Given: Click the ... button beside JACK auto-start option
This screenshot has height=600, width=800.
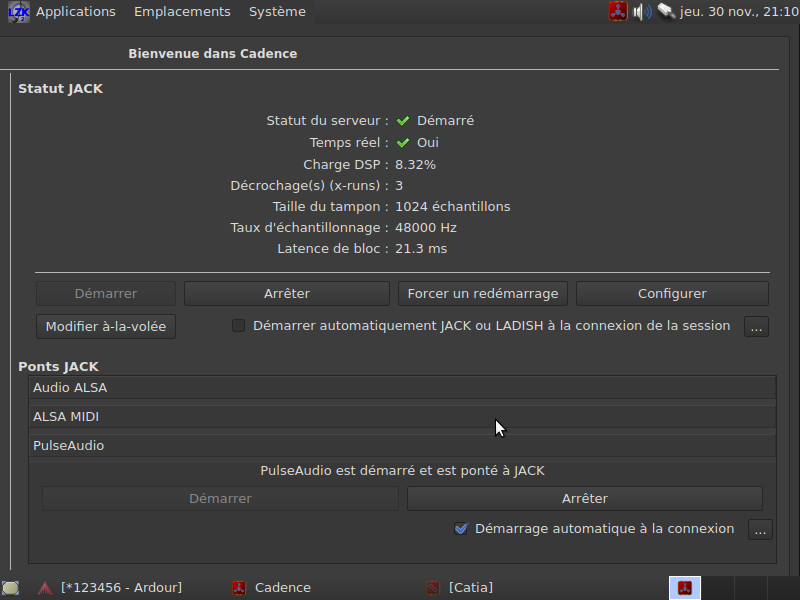Looking at the screenshot, I should click(x=756, y=327).
